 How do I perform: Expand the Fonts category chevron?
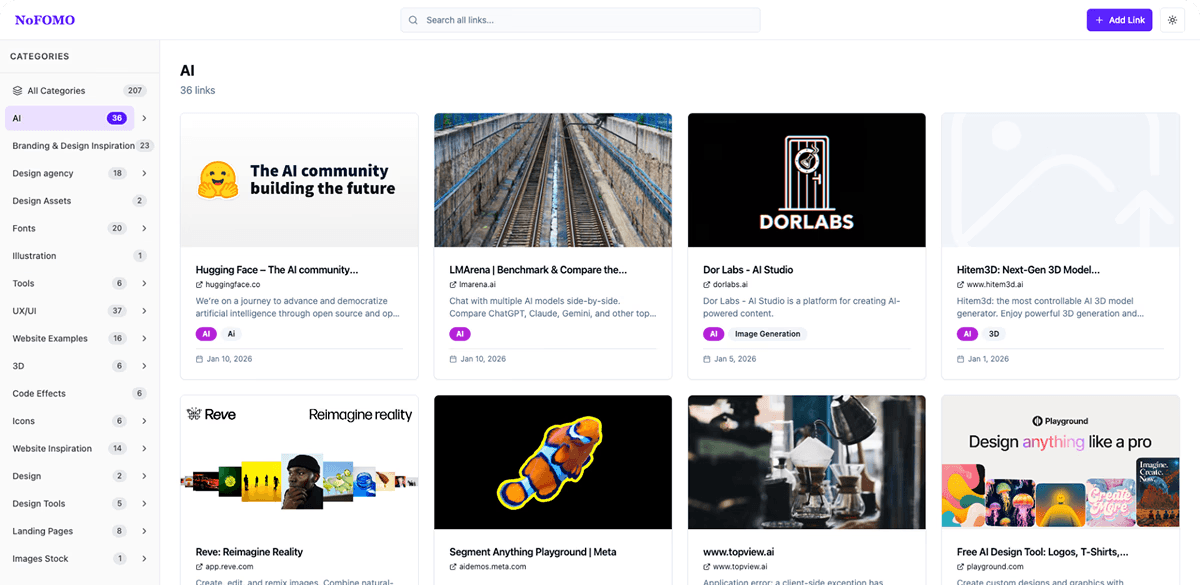144,228
